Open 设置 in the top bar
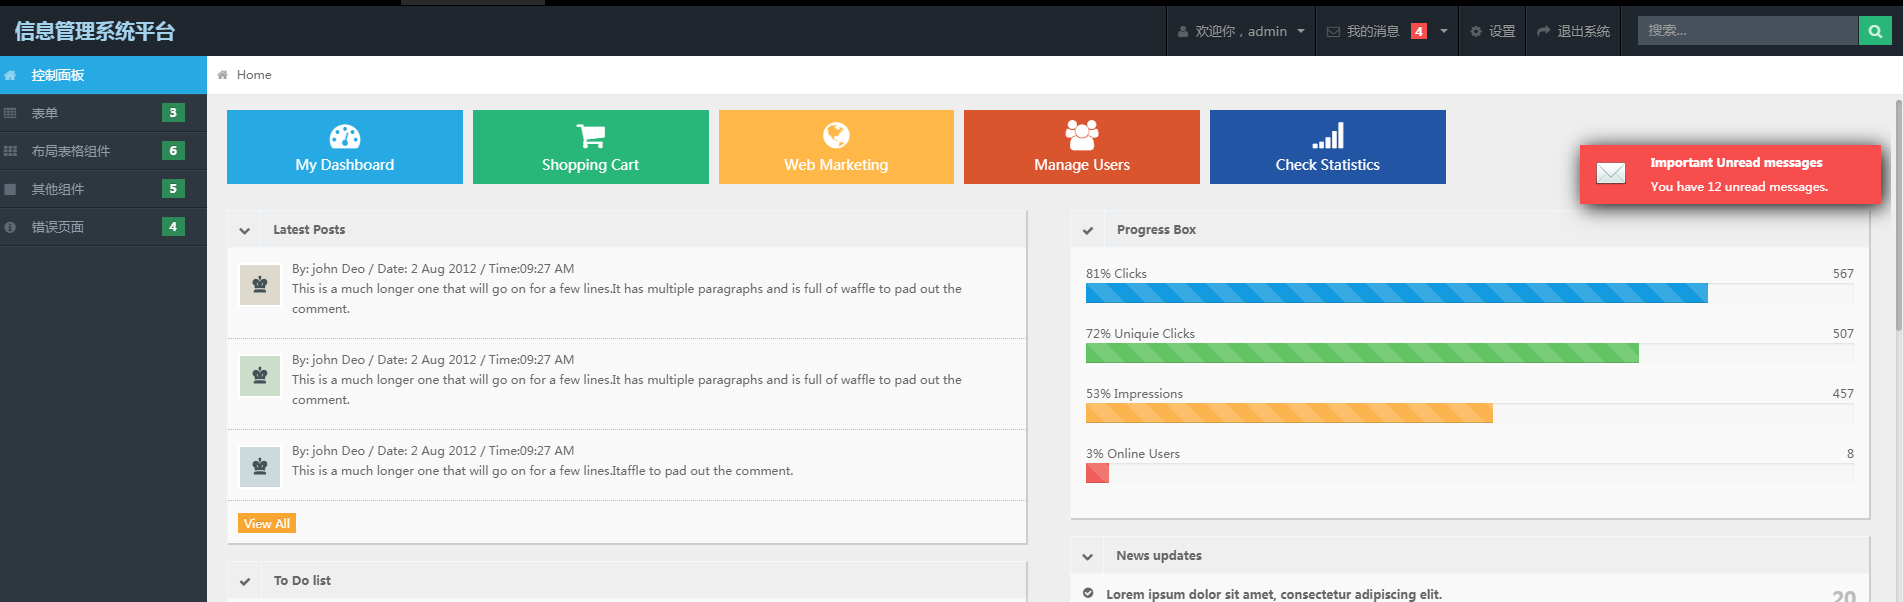This screenshot has width=1903, height=602. pos(1492,31)
